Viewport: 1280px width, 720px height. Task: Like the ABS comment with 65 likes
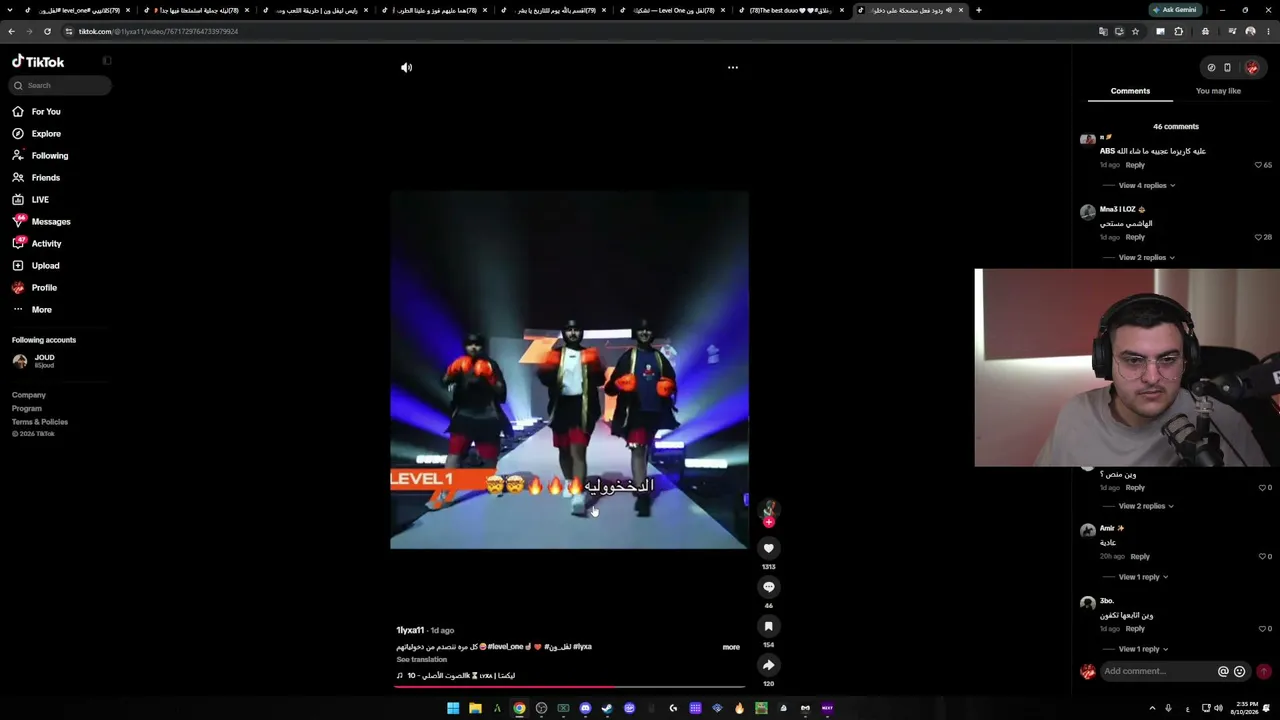tap(1258, 165)
